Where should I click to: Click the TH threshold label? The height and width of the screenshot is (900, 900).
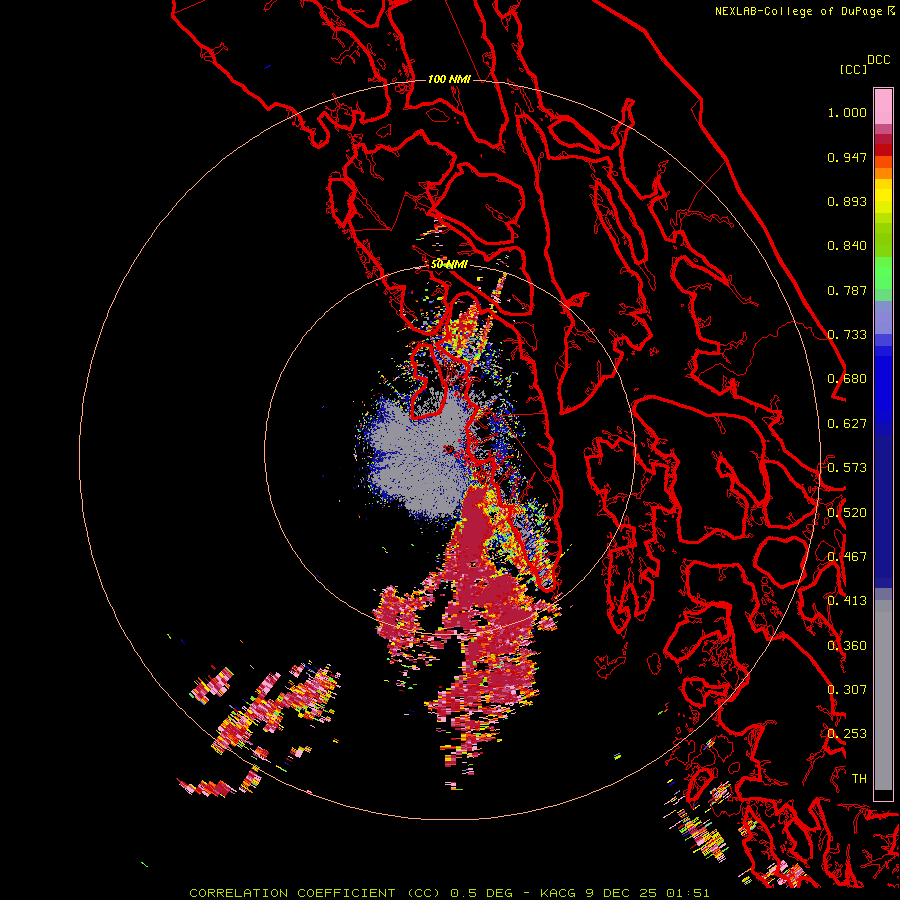coord(859,779)
